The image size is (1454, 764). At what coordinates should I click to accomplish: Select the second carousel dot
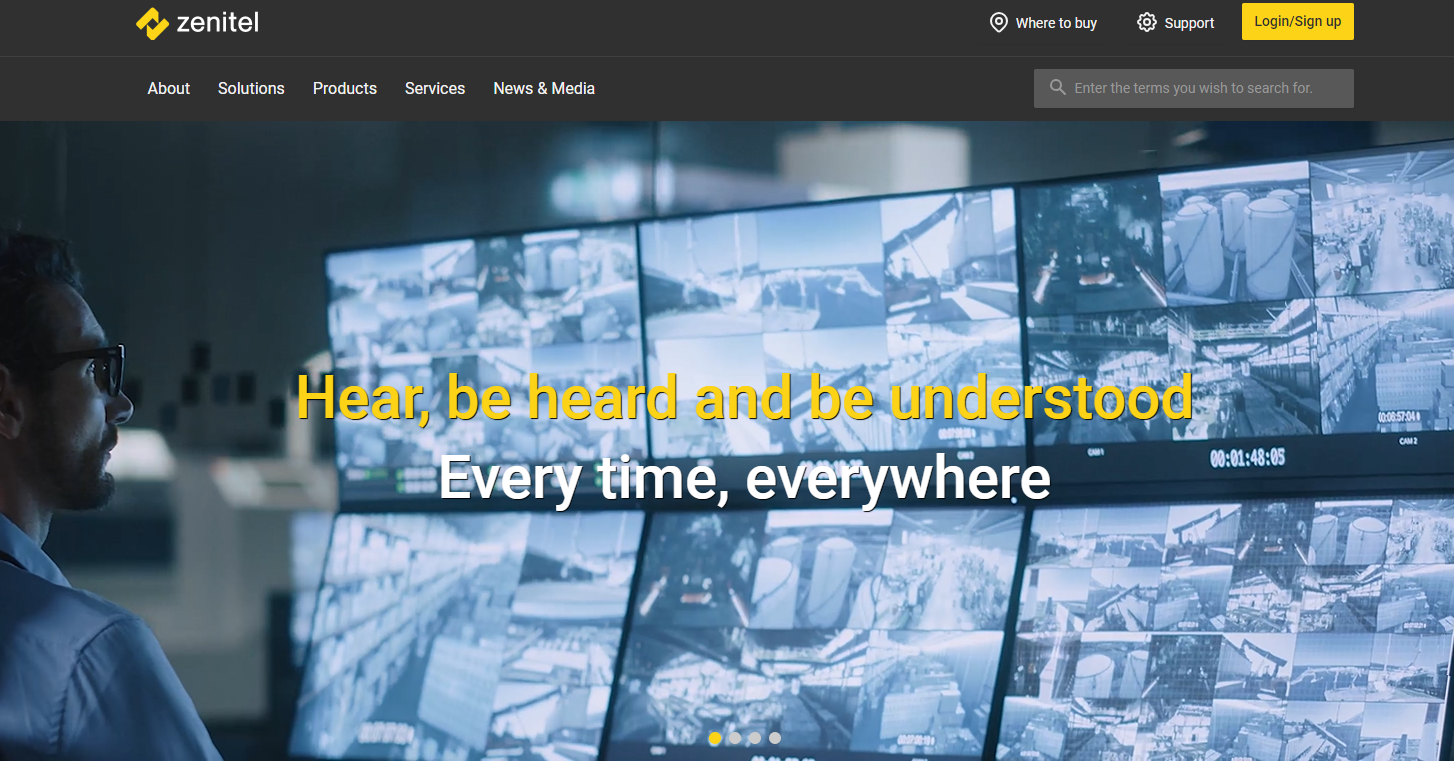[x=735, y=738]
